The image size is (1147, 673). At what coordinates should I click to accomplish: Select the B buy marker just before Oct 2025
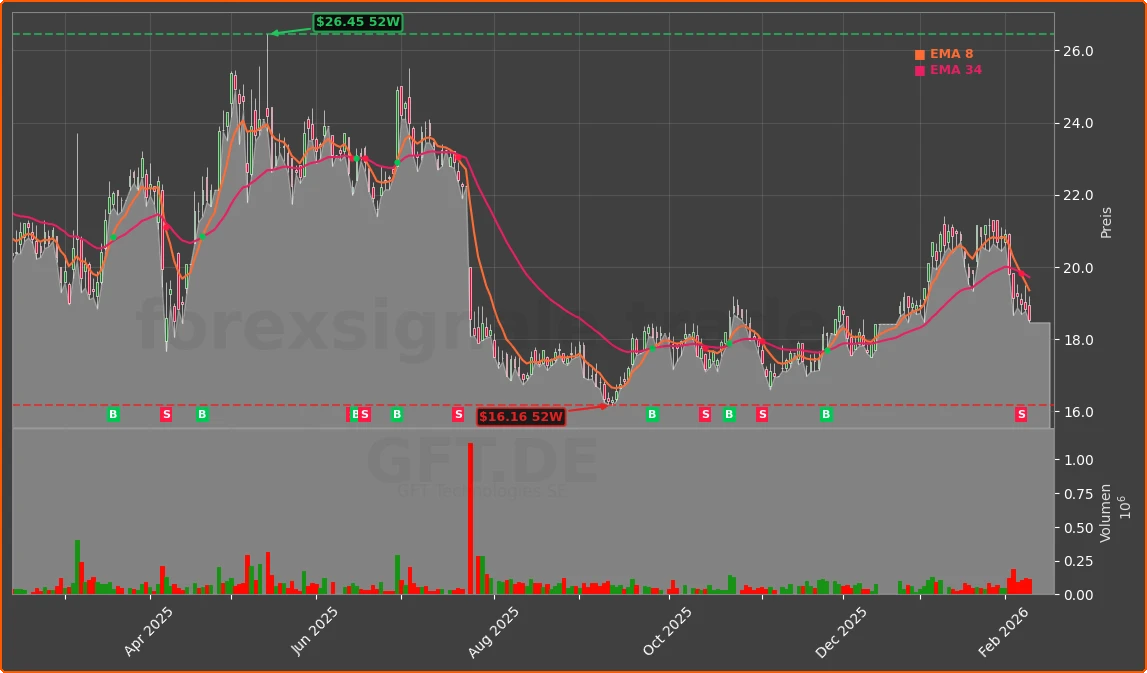point(652,414)
